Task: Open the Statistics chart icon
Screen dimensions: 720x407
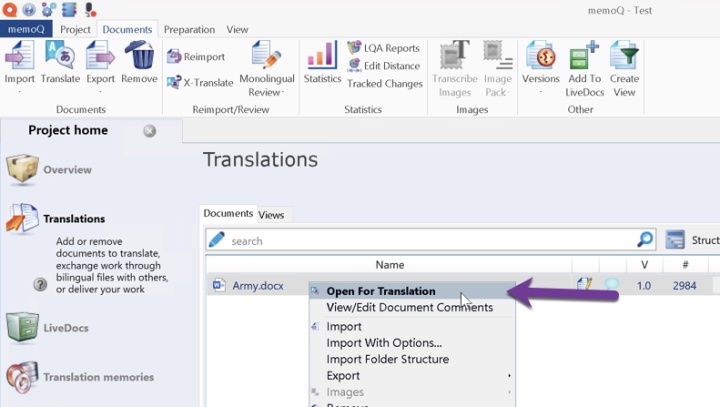Action: pyautogui.click(x=322, y=56)
